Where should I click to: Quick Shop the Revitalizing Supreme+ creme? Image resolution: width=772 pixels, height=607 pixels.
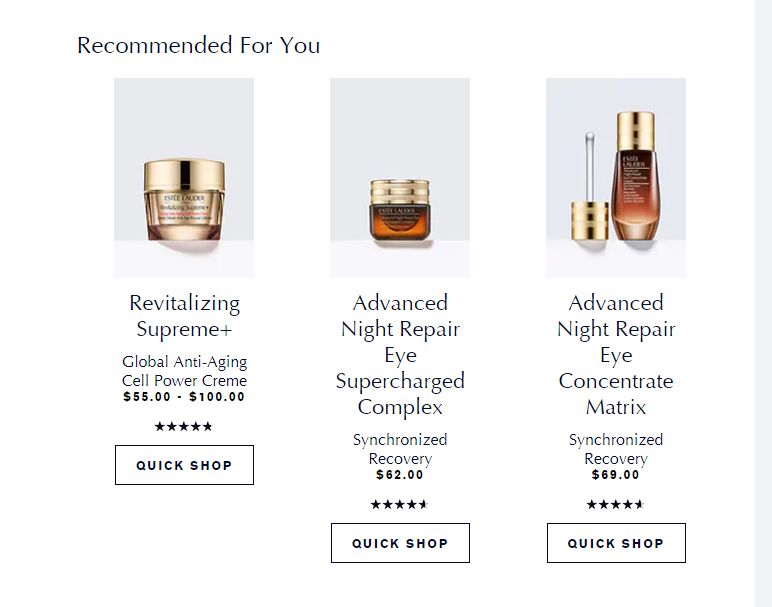[x=184, y=465]
